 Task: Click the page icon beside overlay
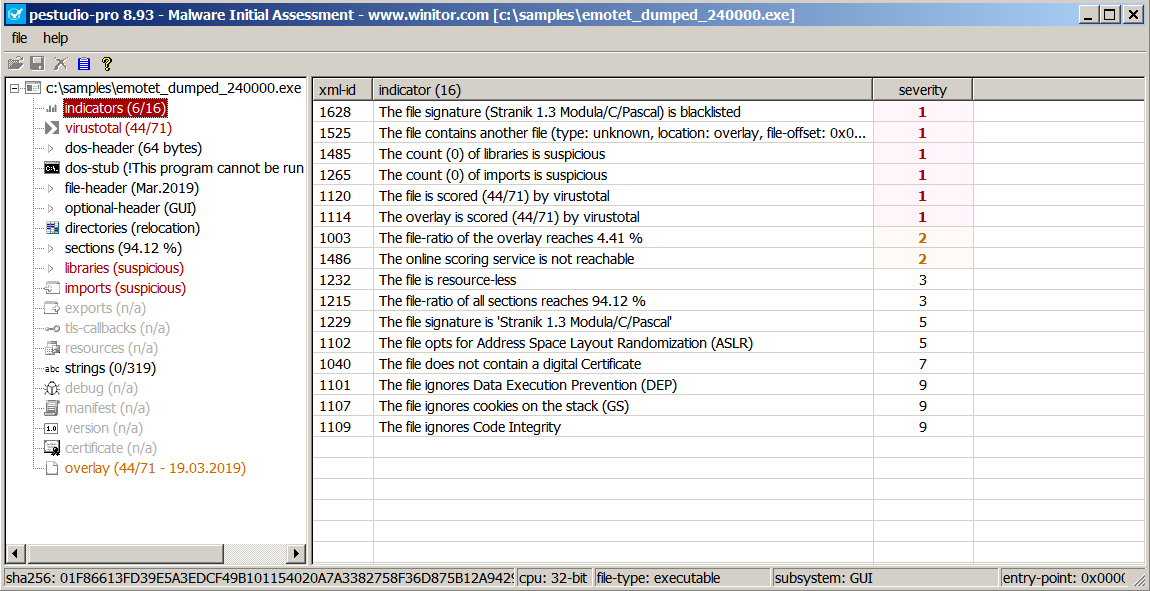point(51,468)
